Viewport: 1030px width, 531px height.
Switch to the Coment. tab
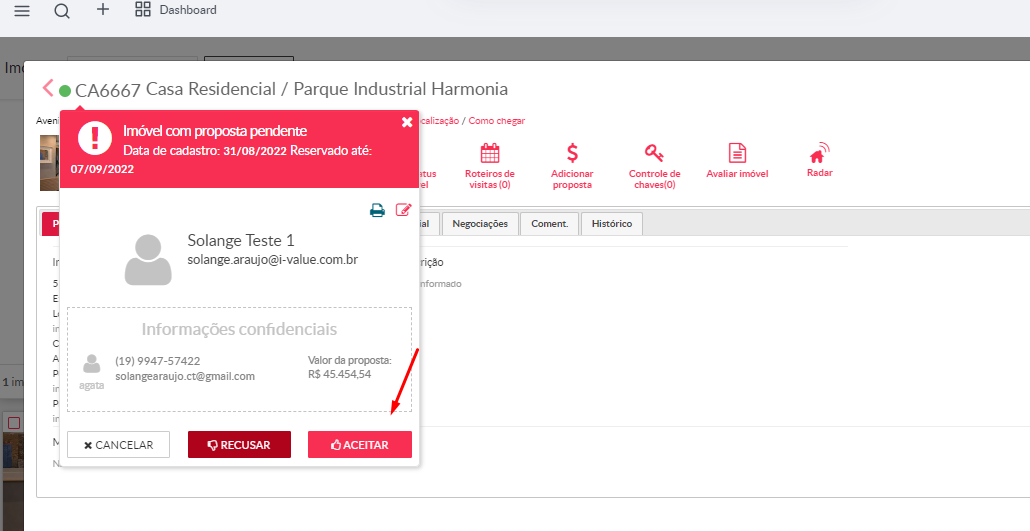[550, 223]
